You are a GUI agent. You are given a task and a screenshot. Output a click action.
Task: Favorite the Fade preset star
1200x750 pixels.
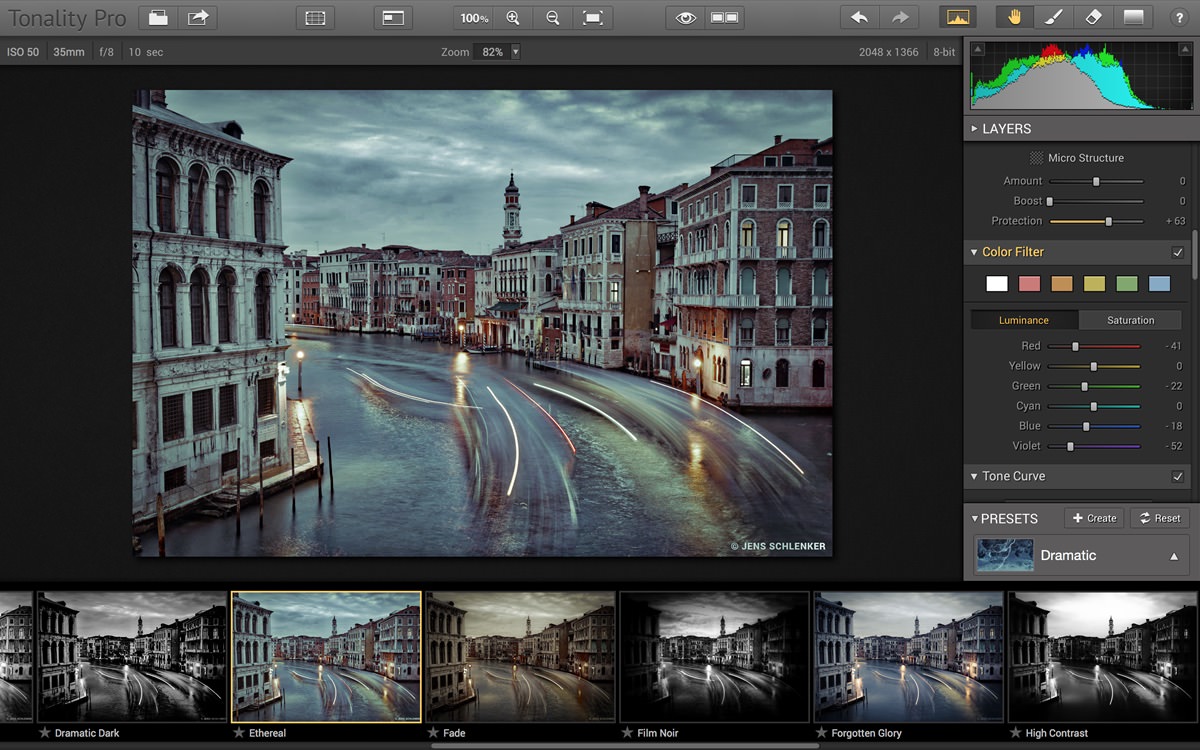tap(433, 733)
